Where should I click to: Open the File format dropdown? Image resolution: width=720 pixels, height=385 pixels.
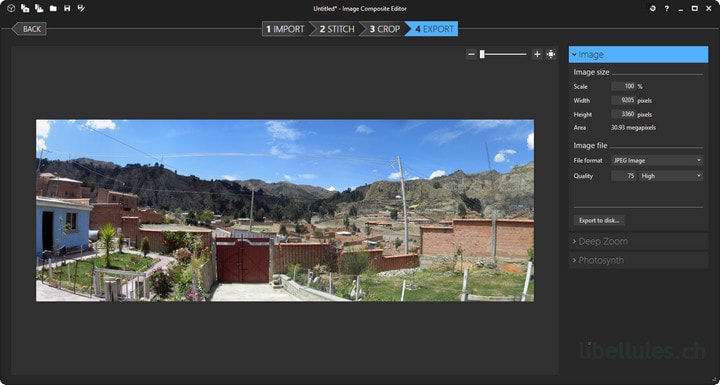[657, 160]
